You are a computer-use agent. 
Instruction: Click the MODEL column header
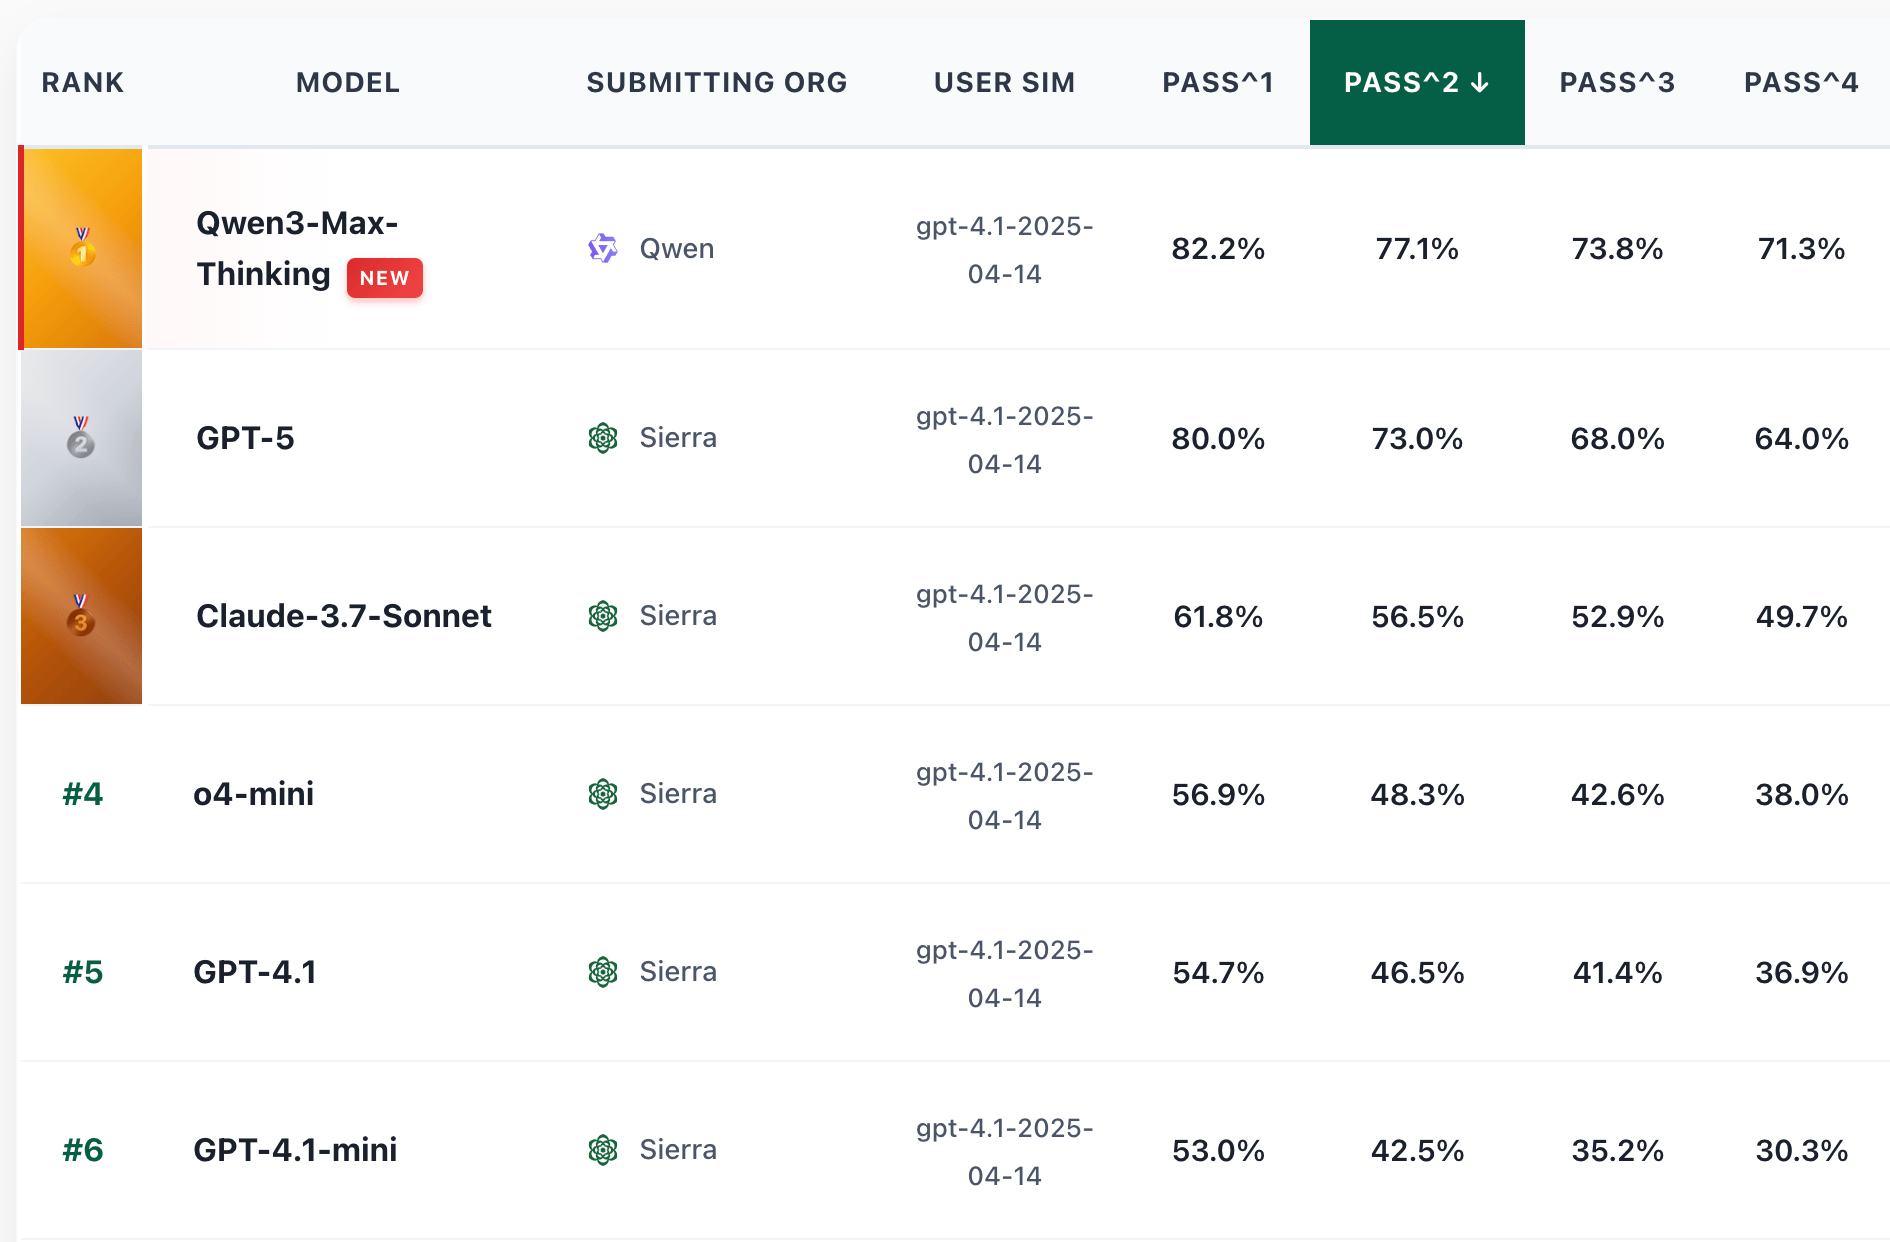[x=347, y=83]
